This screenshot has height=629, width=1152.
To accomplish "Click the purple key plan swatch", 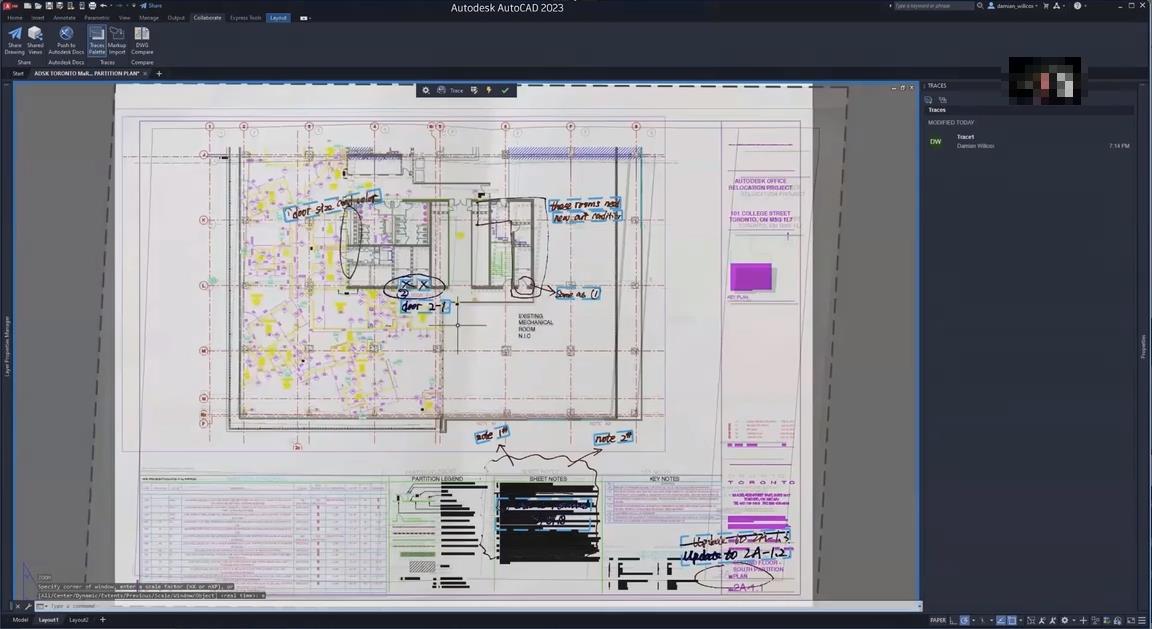I will (x=751, y=277).
